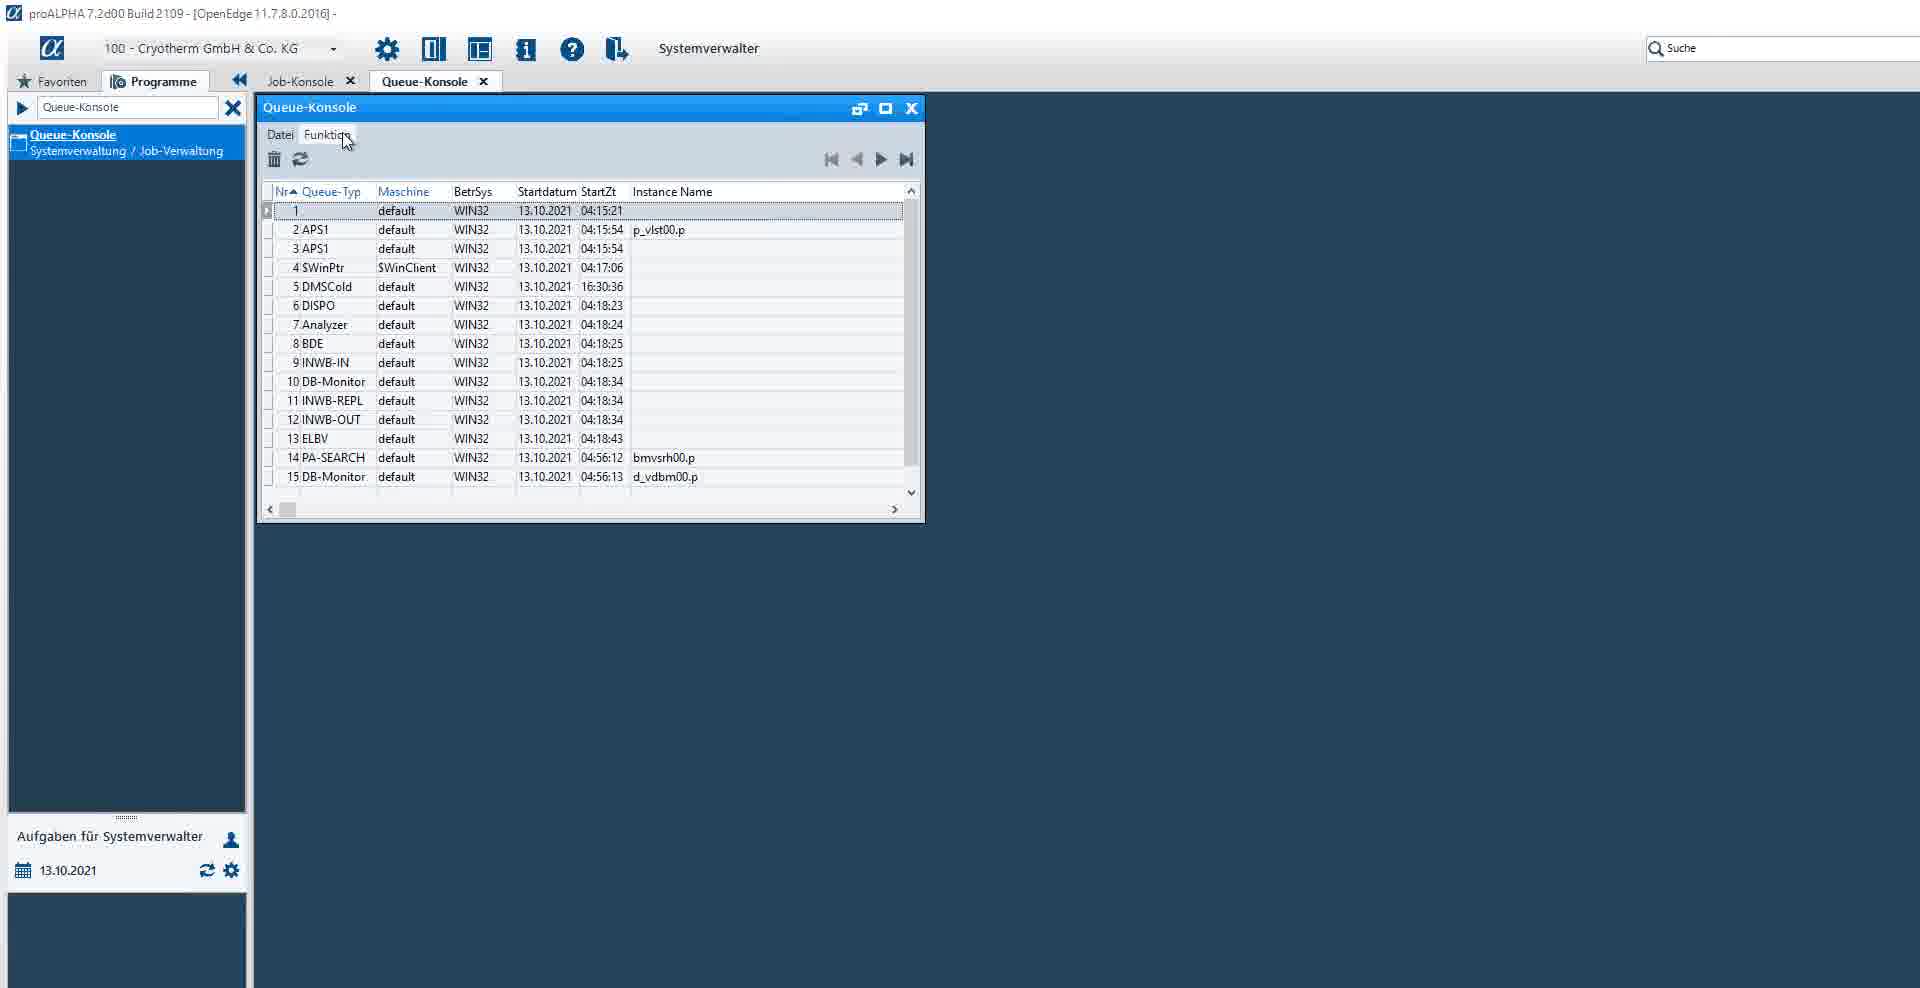Viewport: 1920px width, 988px height.
Task: Select the Queue-Konsole document tab
Action: coord(424,81)
